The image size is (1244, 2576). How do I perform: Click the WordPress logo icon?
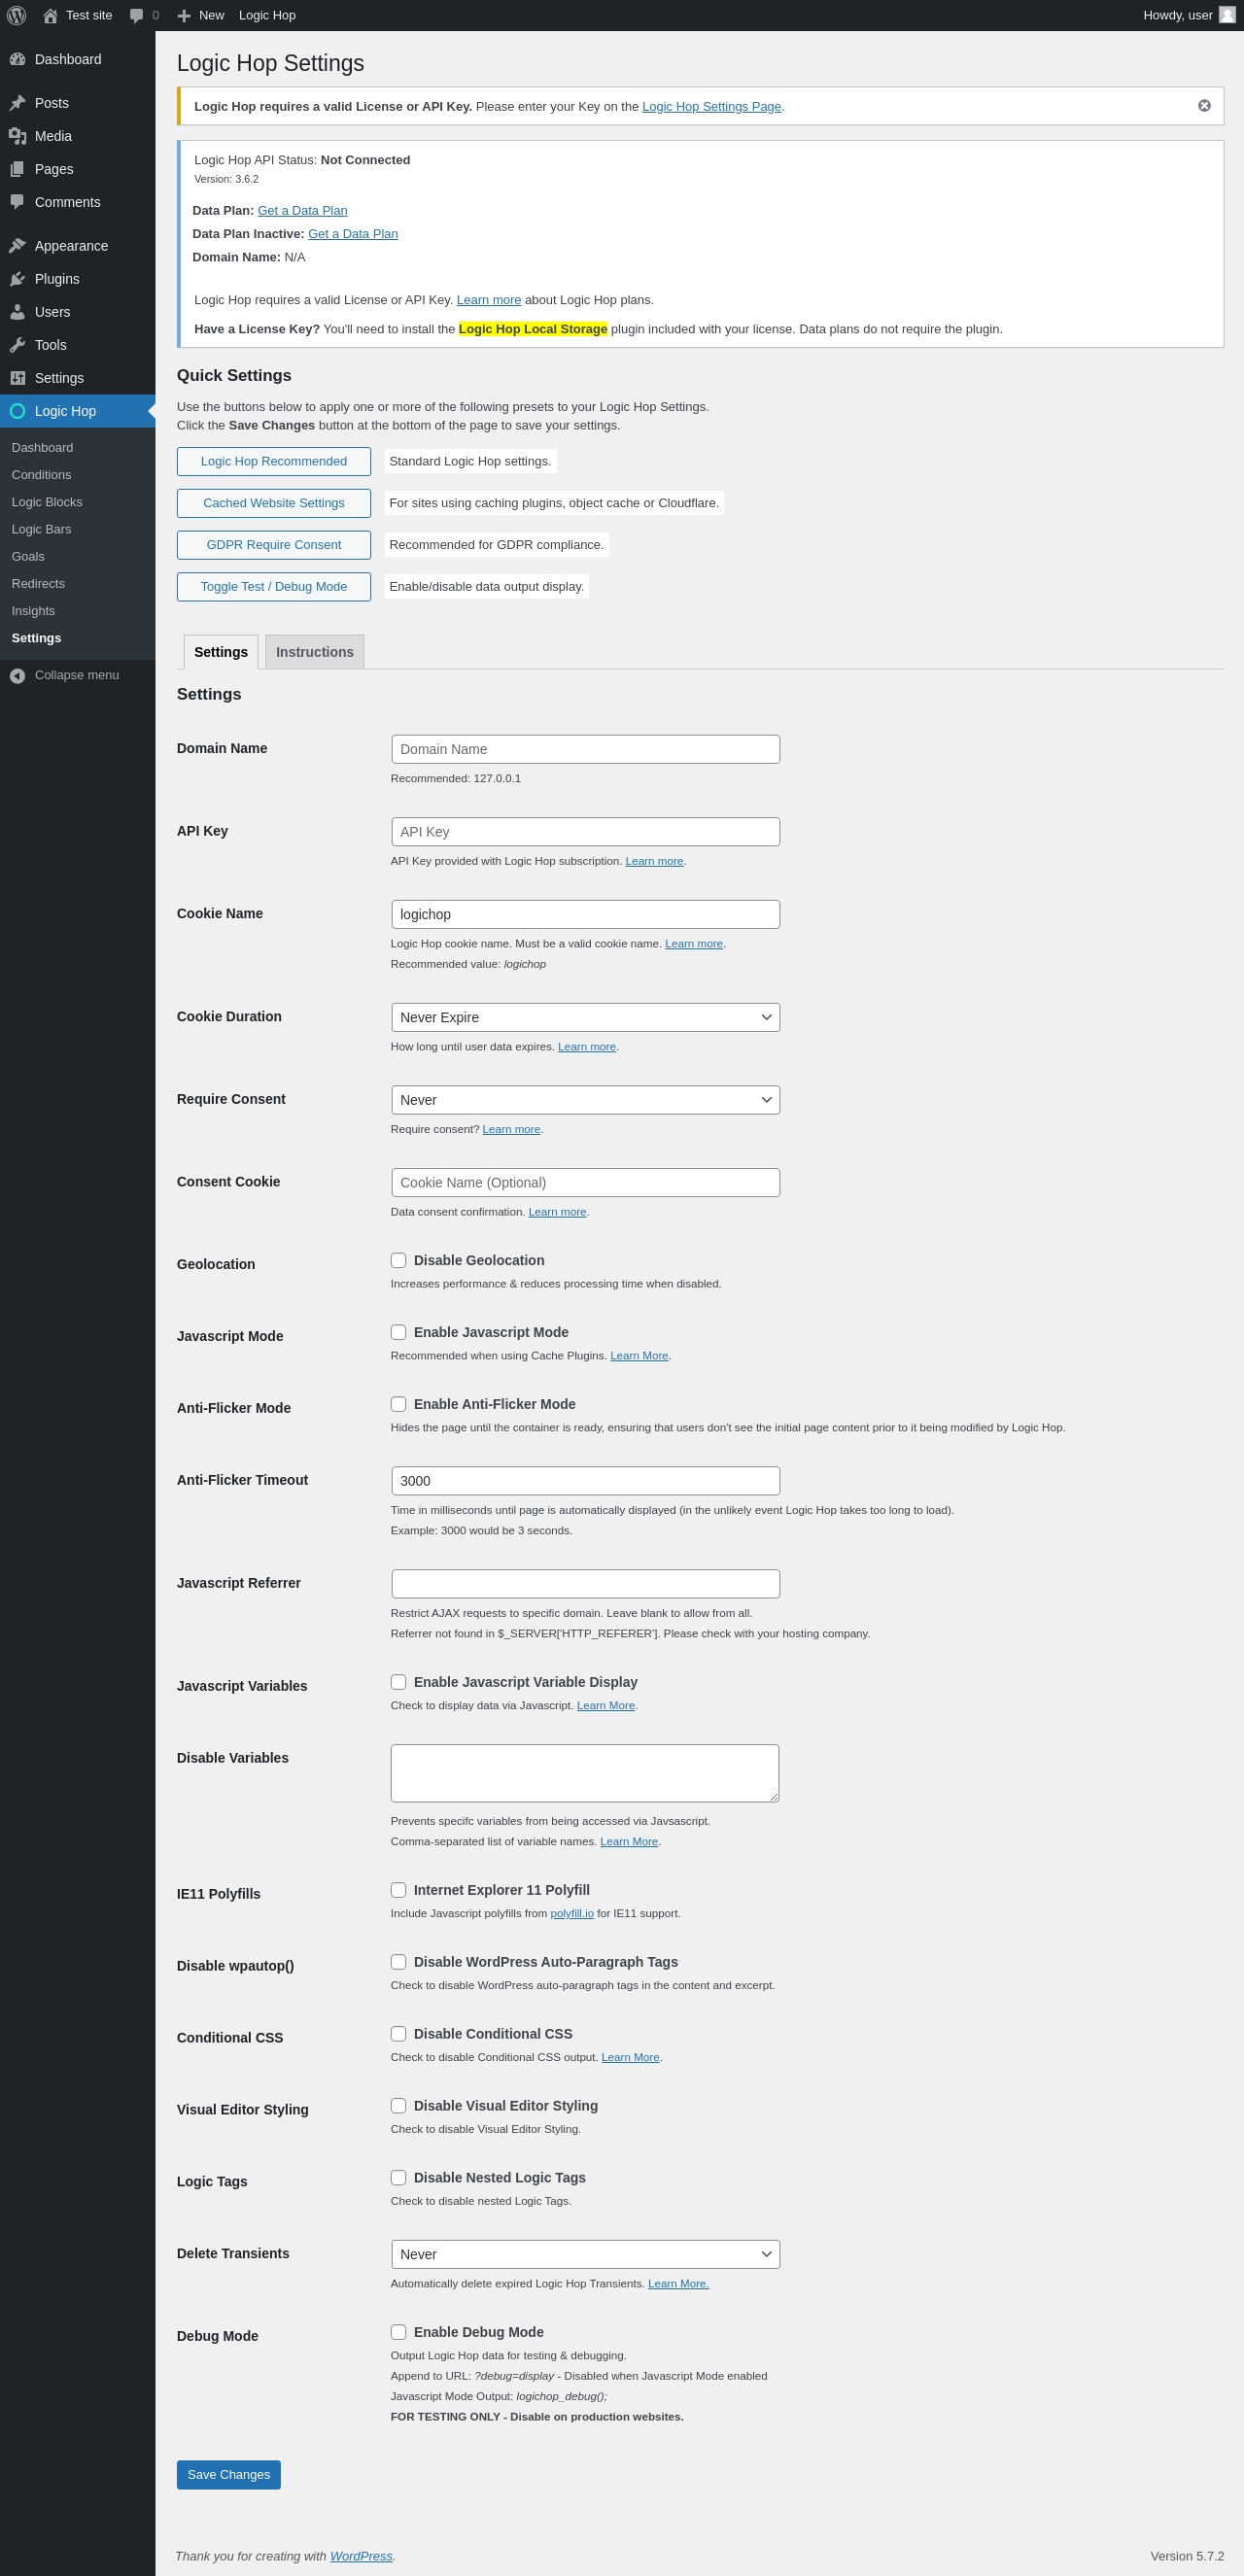pyautogui.click(x=16, y=15)
